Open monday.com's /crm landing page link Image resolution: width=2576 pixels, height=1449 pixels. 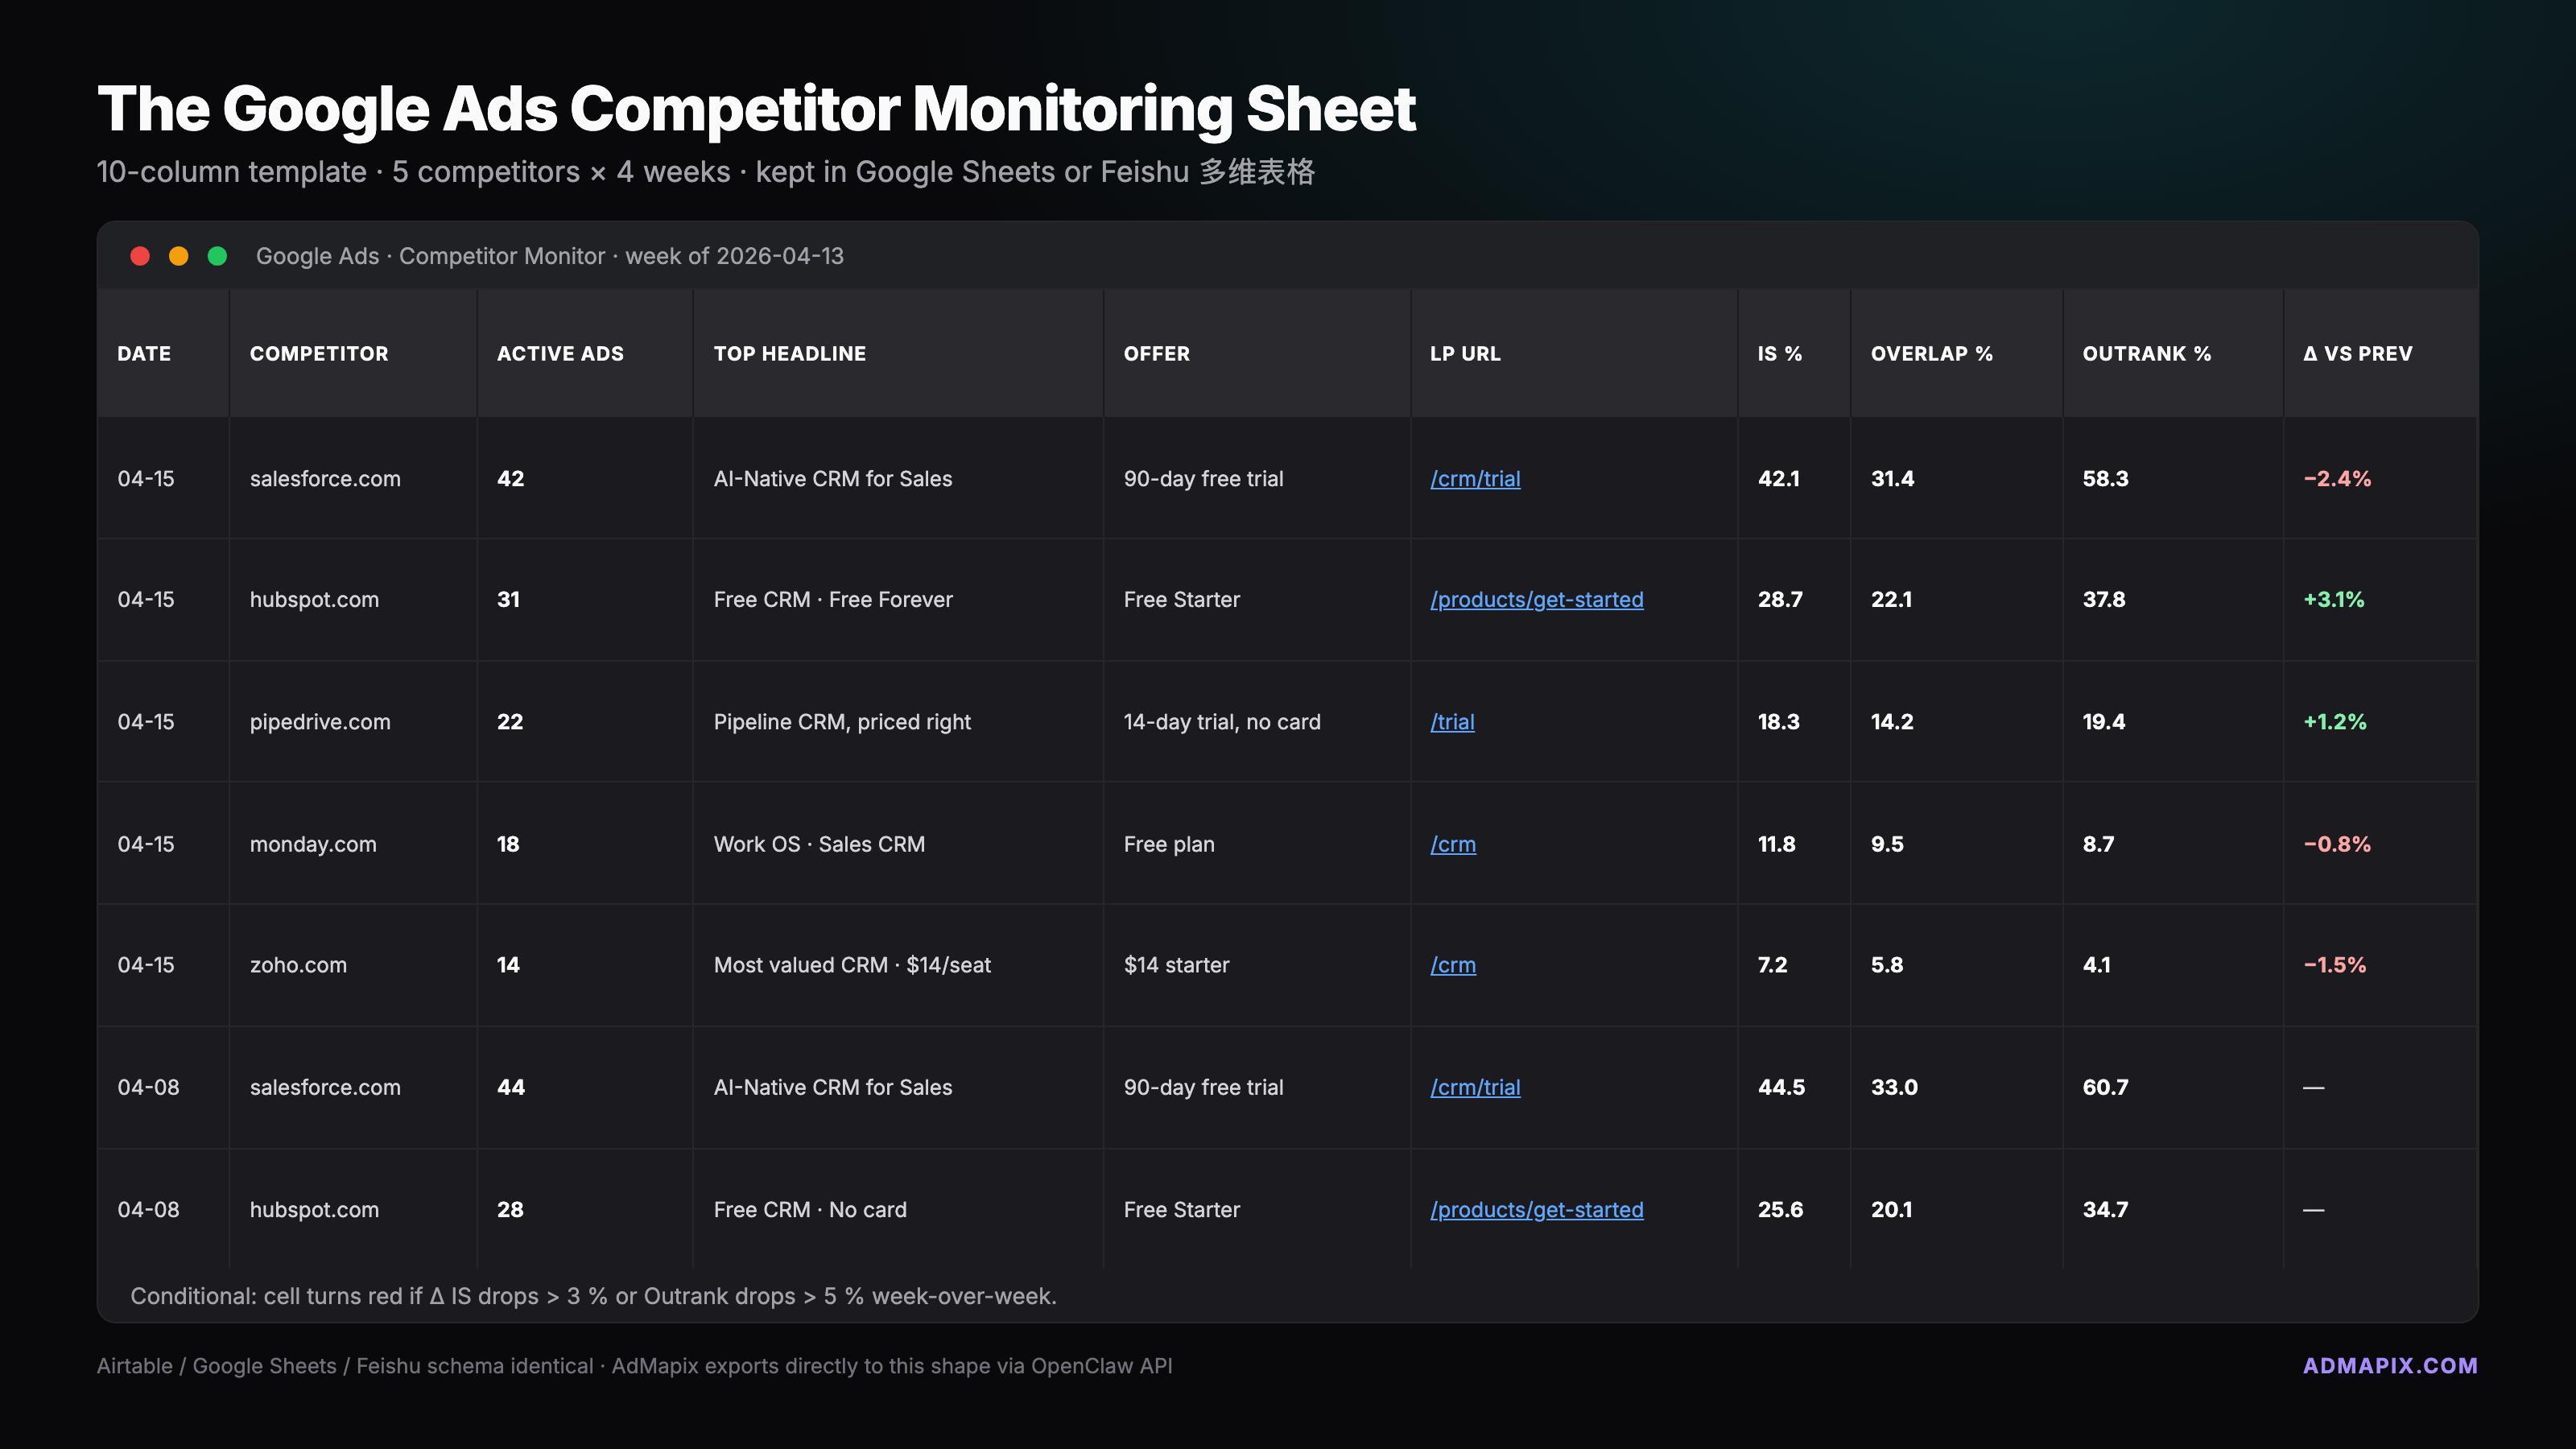(x=1453, y=844)
